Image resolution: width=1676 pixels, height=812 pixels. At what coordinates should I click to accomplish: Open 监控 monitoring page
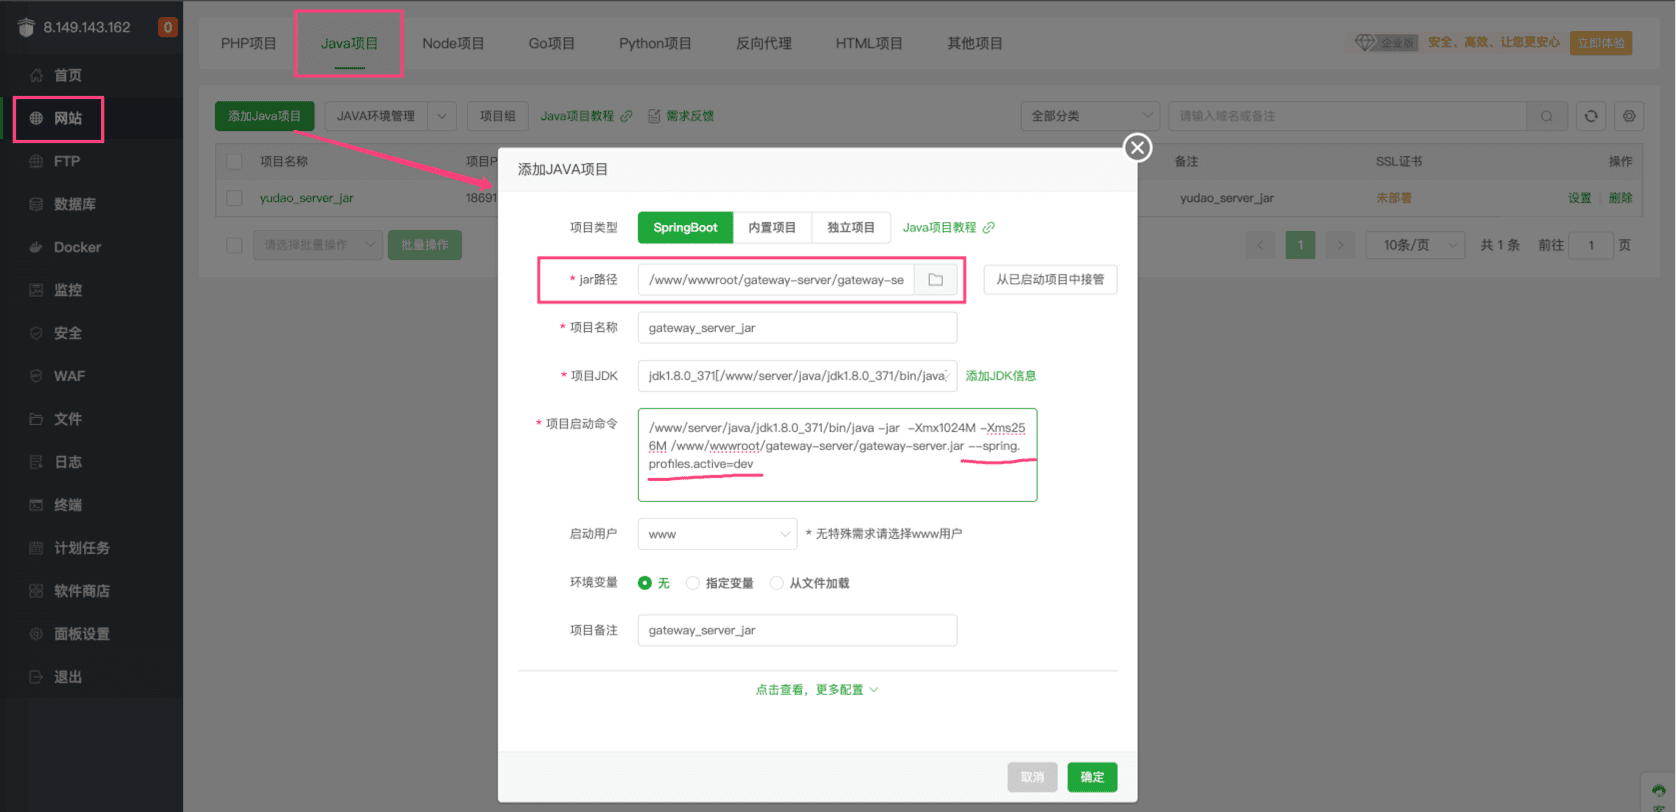pos(67,290)
